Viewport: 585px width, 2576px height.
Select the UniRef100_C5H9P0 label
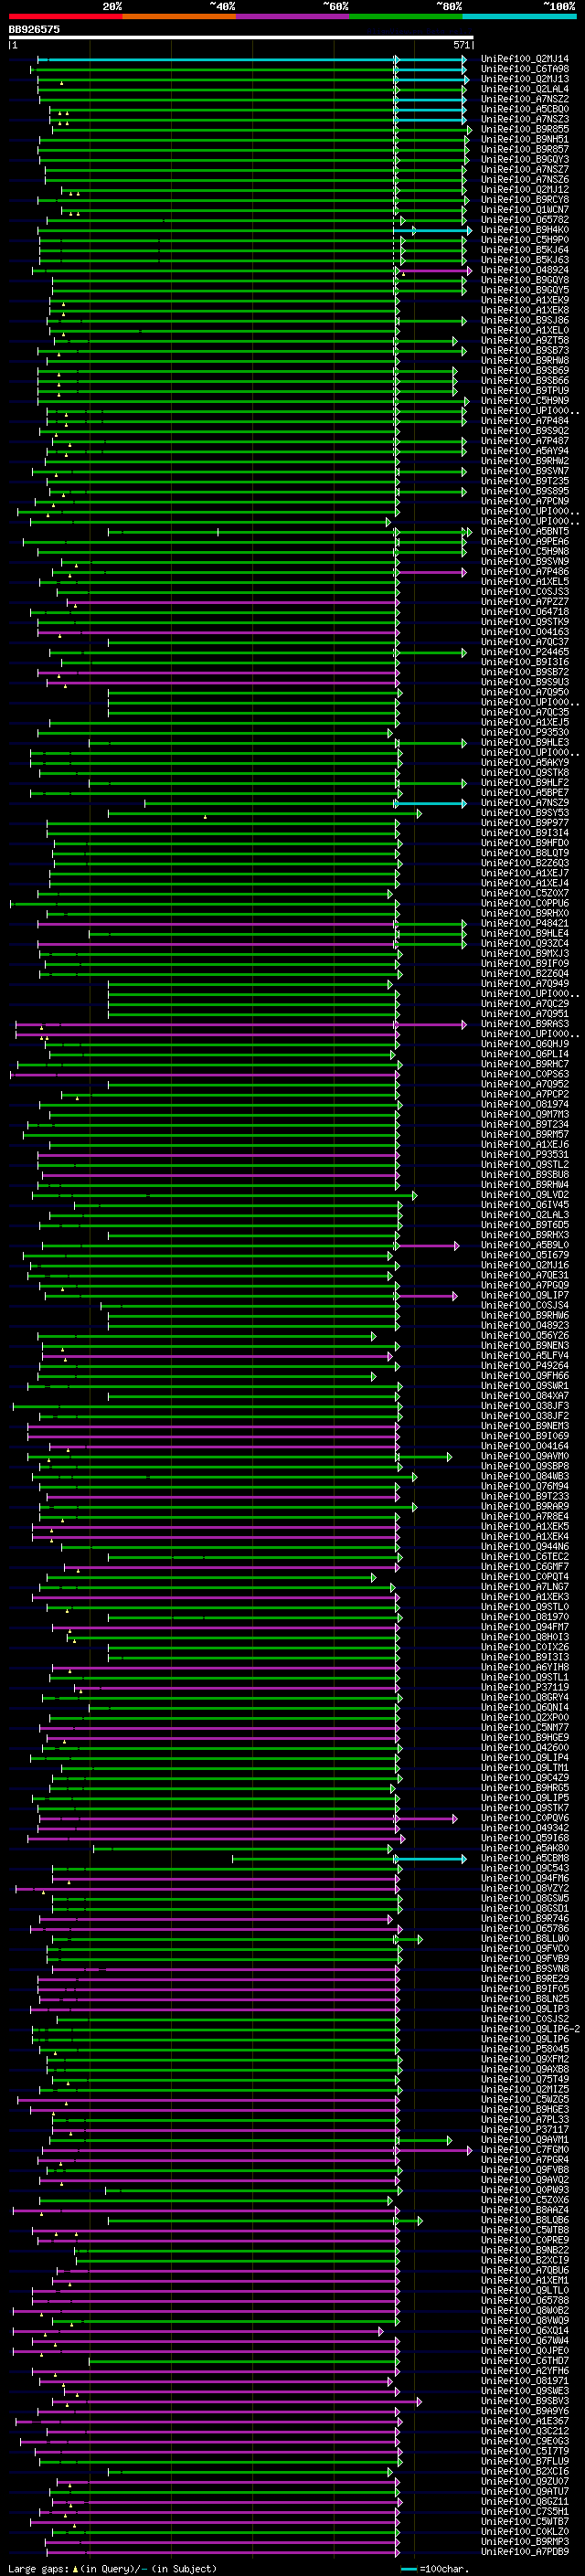coord(525,240)
